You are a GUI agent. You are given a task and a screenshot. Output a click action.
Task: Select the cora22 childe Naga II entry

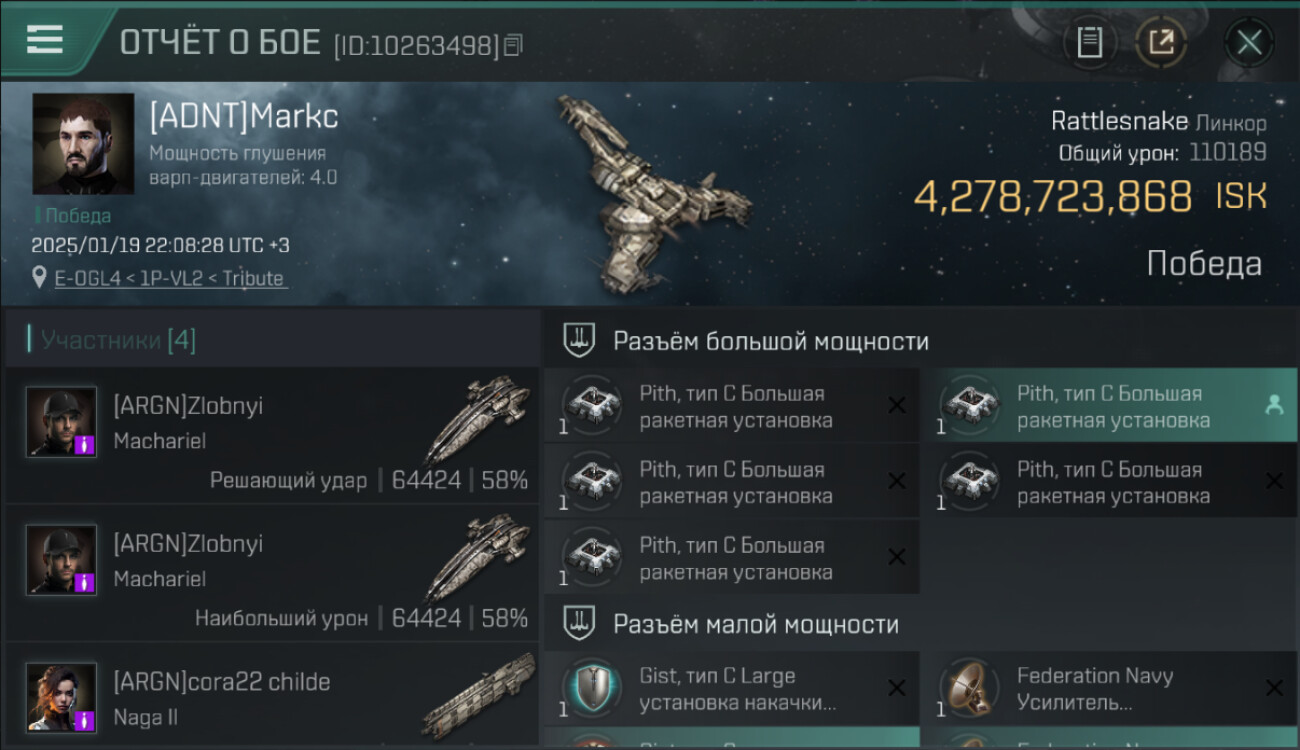pos(273,697)
